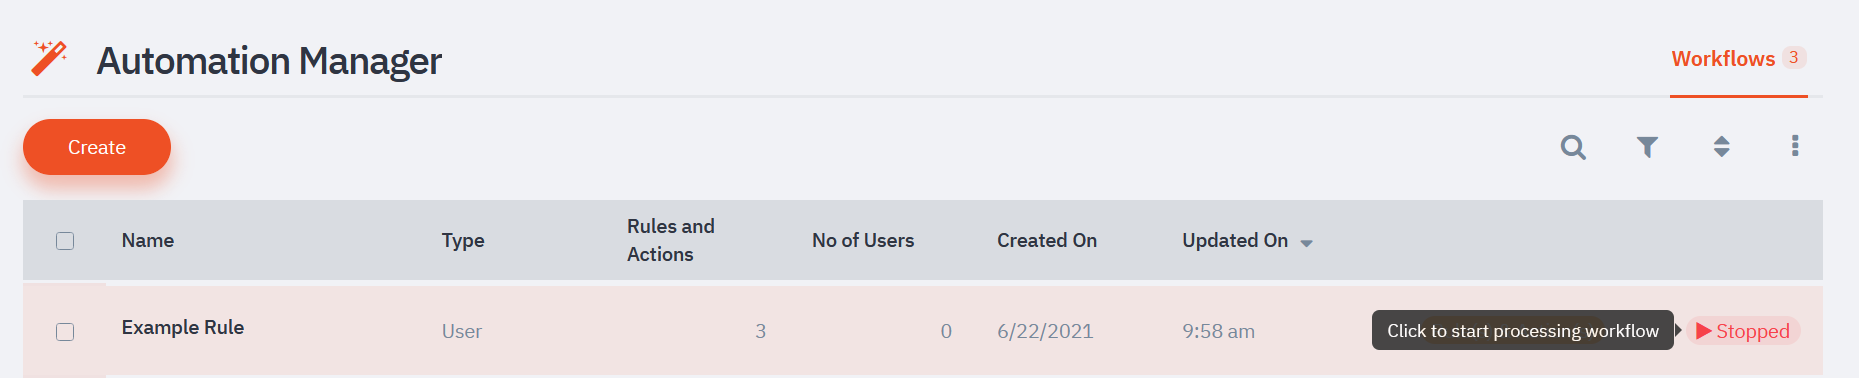Viewport: 1859px width, 378px height.
Task: Click the No of Users column header
Action: tap(863, 240)
